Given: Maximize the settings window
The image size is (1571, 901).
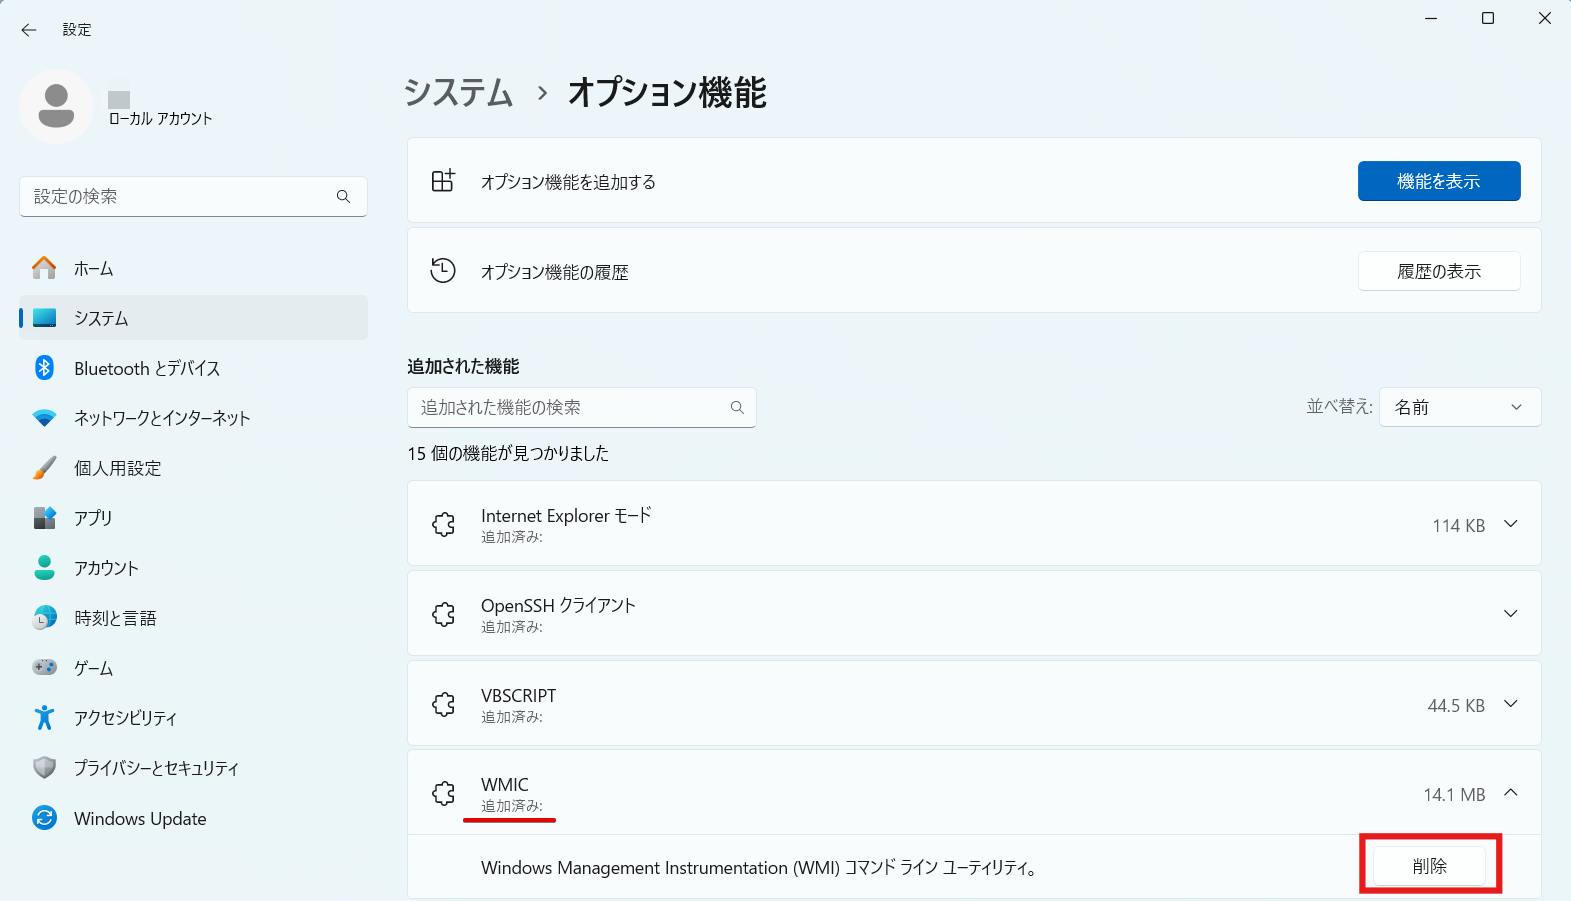Looking at the screenshot, I should coord(1488,18).
